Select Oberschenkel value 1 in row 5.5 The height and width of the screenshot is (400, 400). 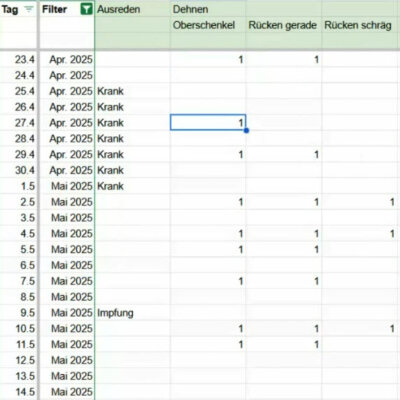208,249
